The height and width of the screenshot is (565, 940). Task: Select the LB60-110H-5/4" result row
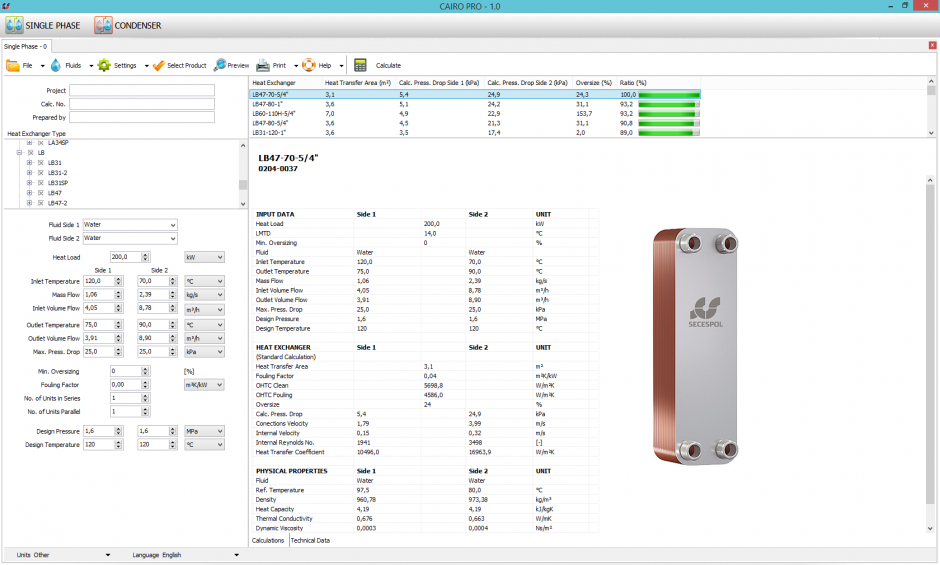tap(474, 114)
